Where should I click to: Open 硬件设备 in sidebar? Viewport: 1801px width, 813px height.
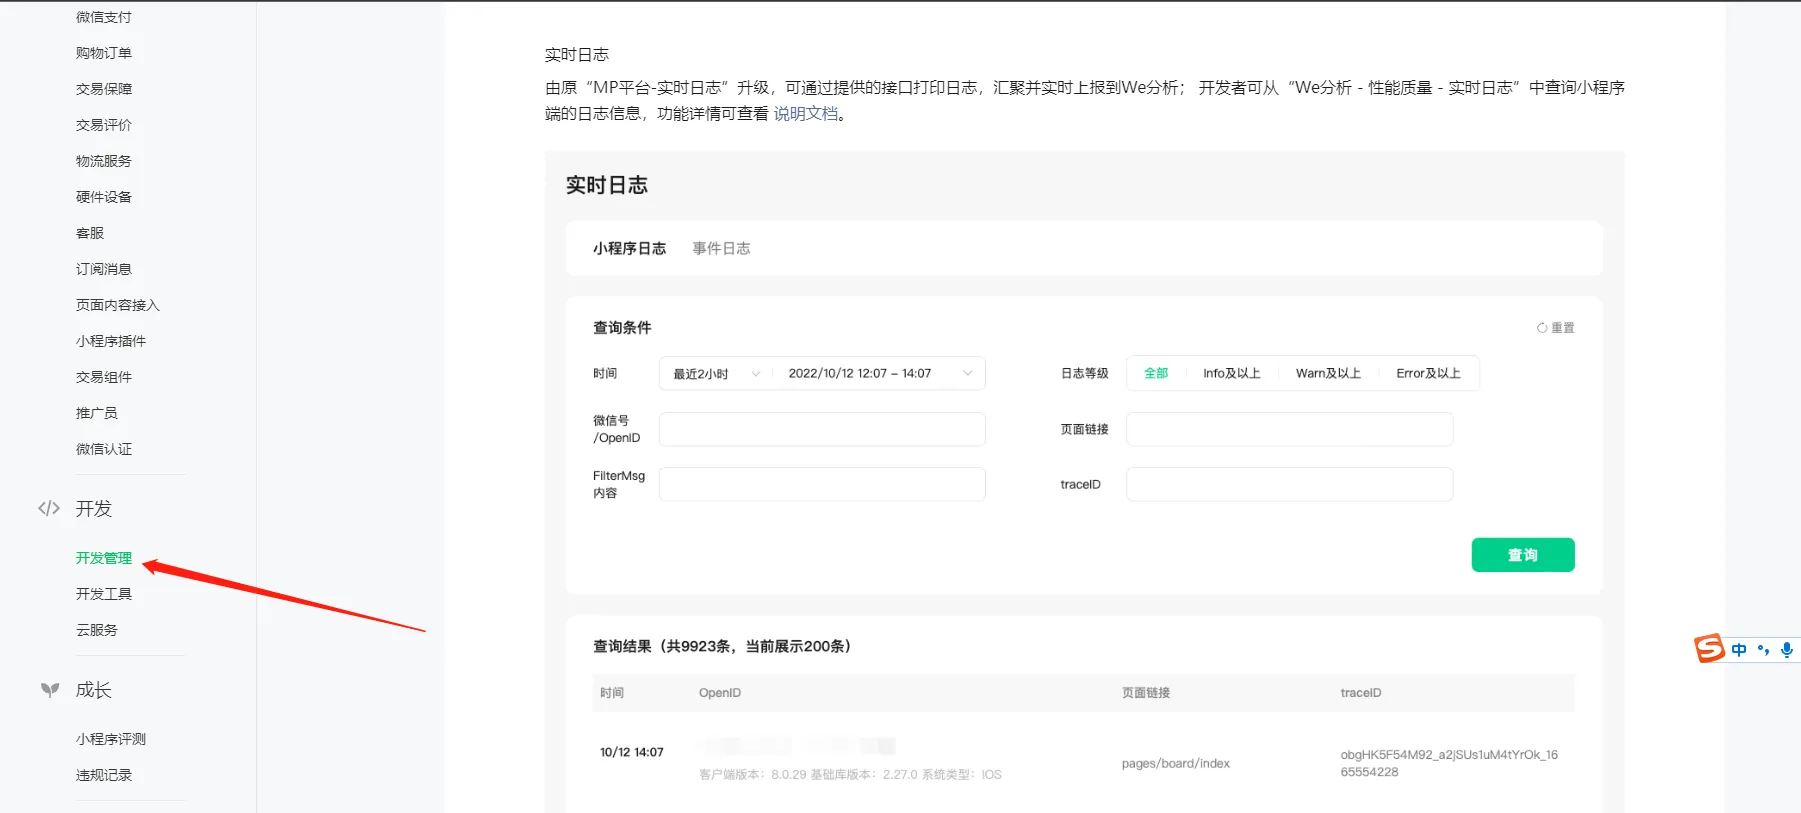pos(104,197)
